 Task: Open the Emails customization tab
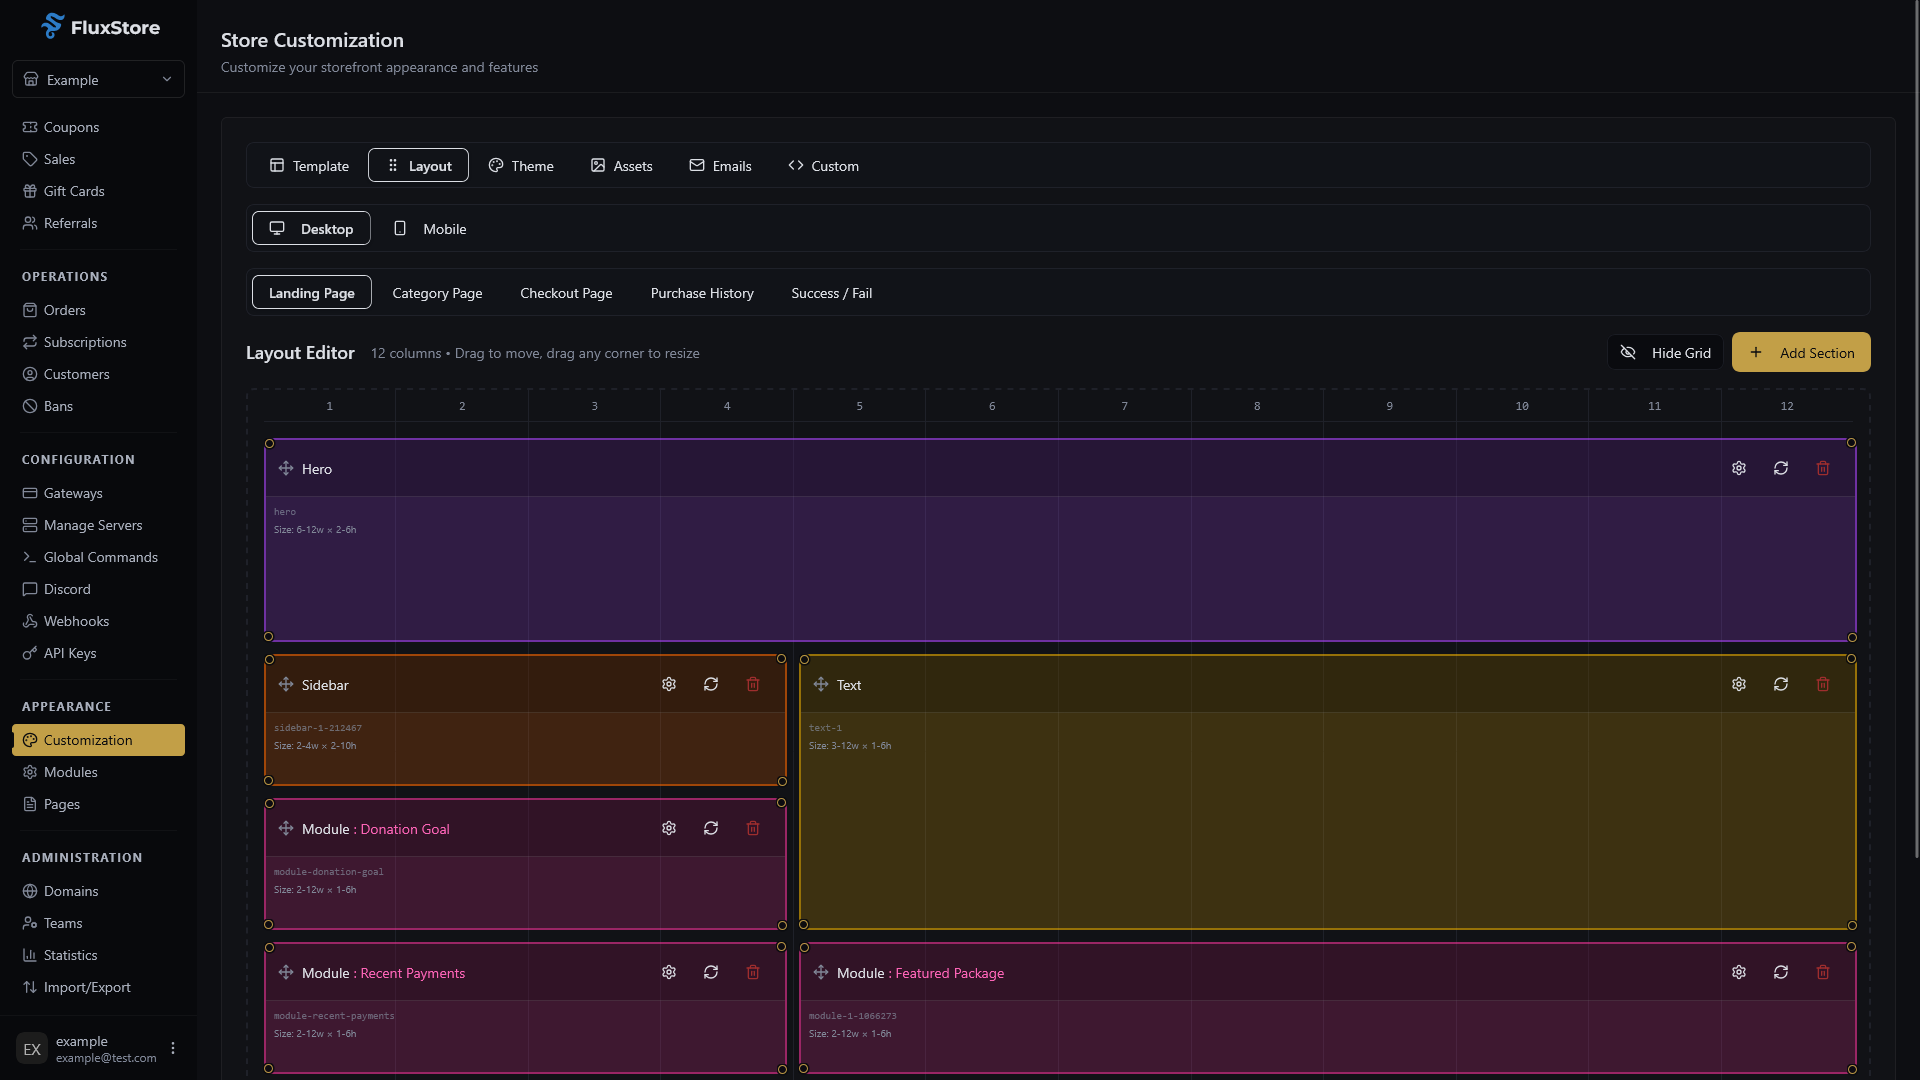click(x=720, y=165)
